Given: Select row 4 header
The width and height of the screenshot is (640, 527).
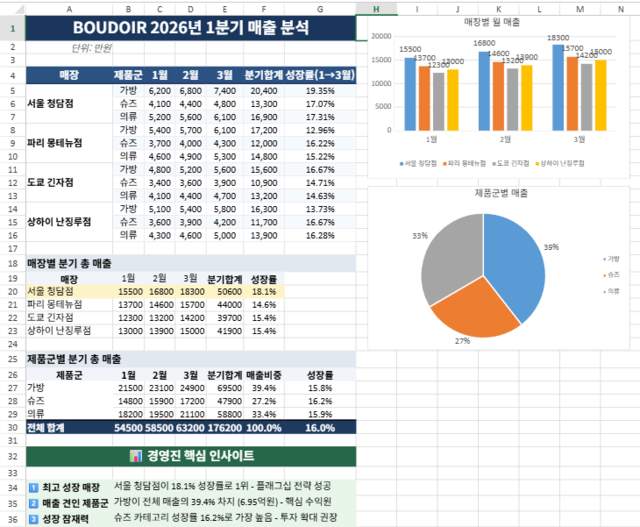Looking at the screenshot, I should click(x=13, y=76).
